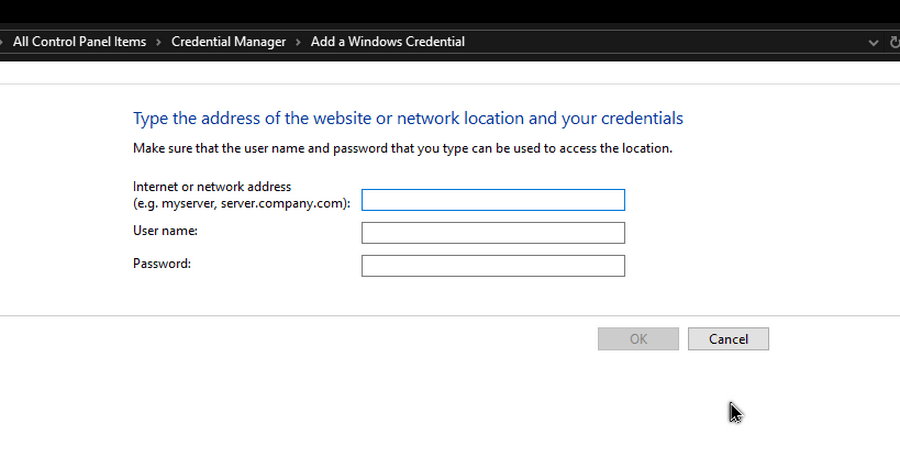900x469 pixels.
Task: Expand chevron after Credential Manager breadcrumb
Action: [x=298, y=42]
